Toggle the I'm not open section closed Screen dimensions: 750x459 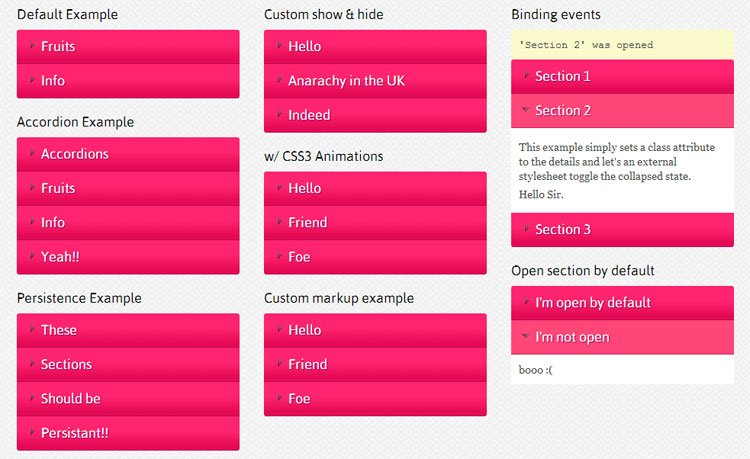pyautogui.click(x=622, y=338)
